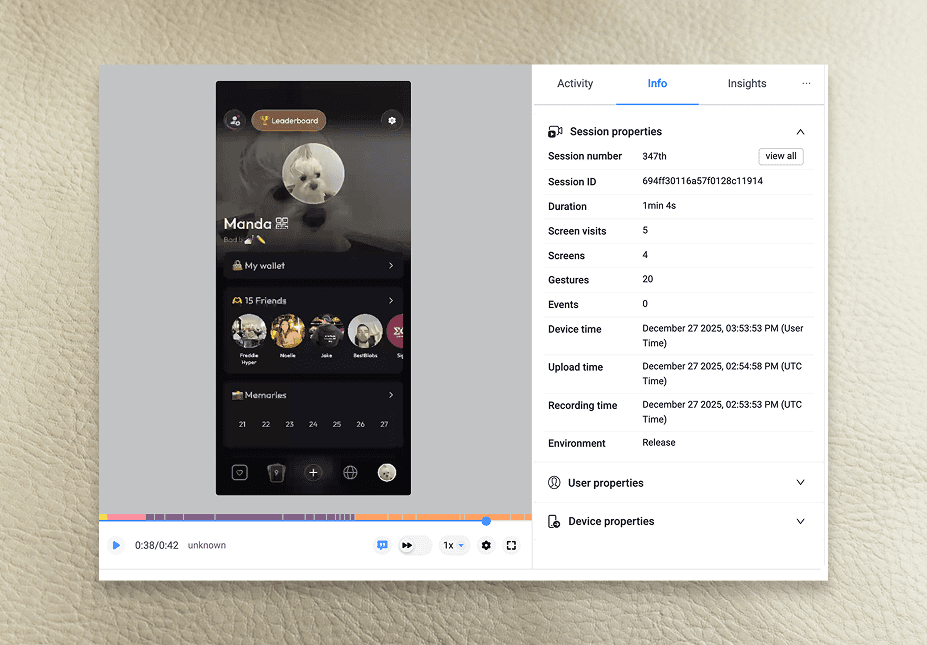Click the Duration value 1min 4s
This screenshot has height=645, width=927.
[659, 206]
